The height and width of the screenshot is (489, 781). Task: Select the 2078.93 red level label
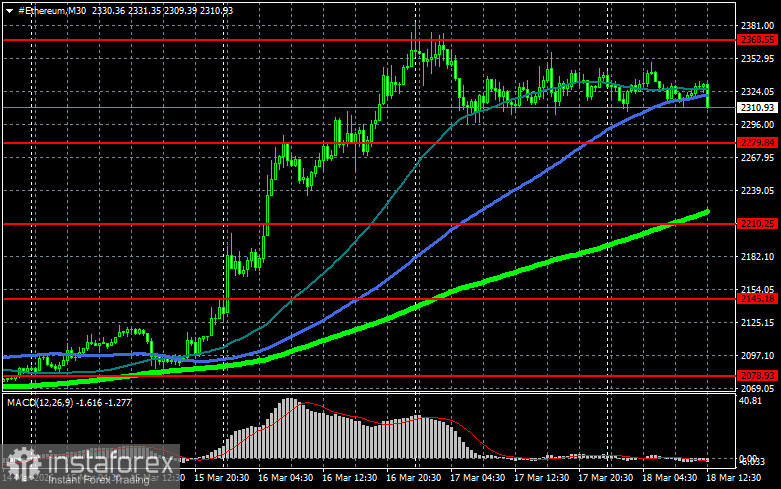click(x=758, y=376)
